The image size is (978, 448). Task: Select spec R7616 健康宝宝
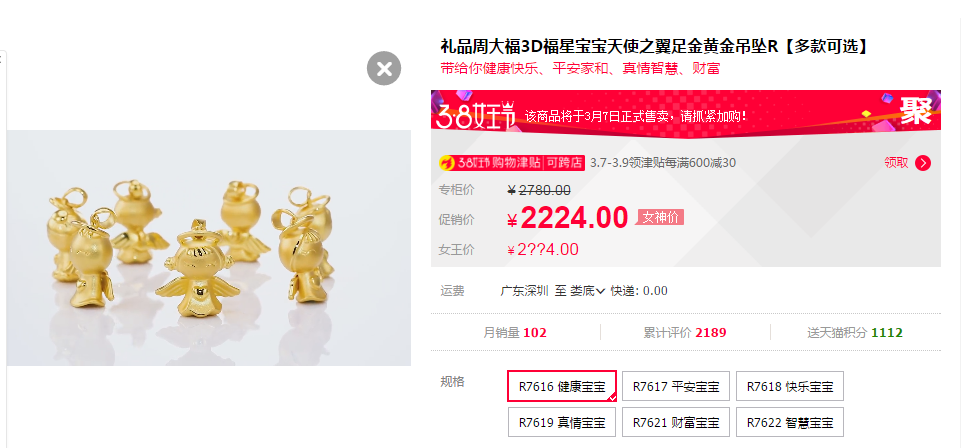click(562, 386)
